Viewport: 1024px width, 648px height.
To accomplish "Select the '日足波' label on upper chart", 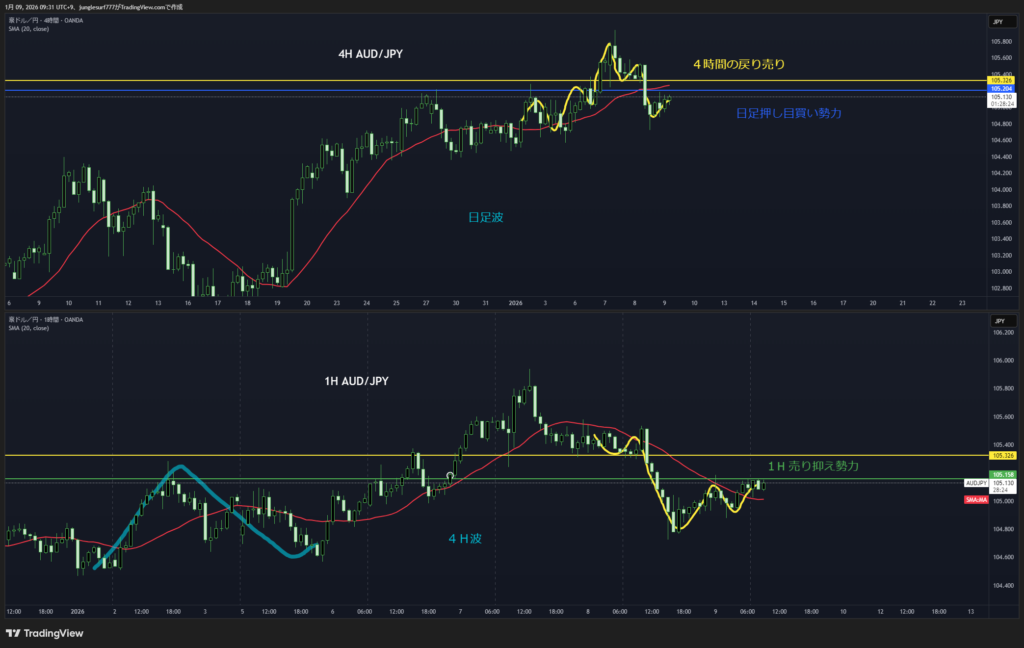I will (x=484, y=216).
